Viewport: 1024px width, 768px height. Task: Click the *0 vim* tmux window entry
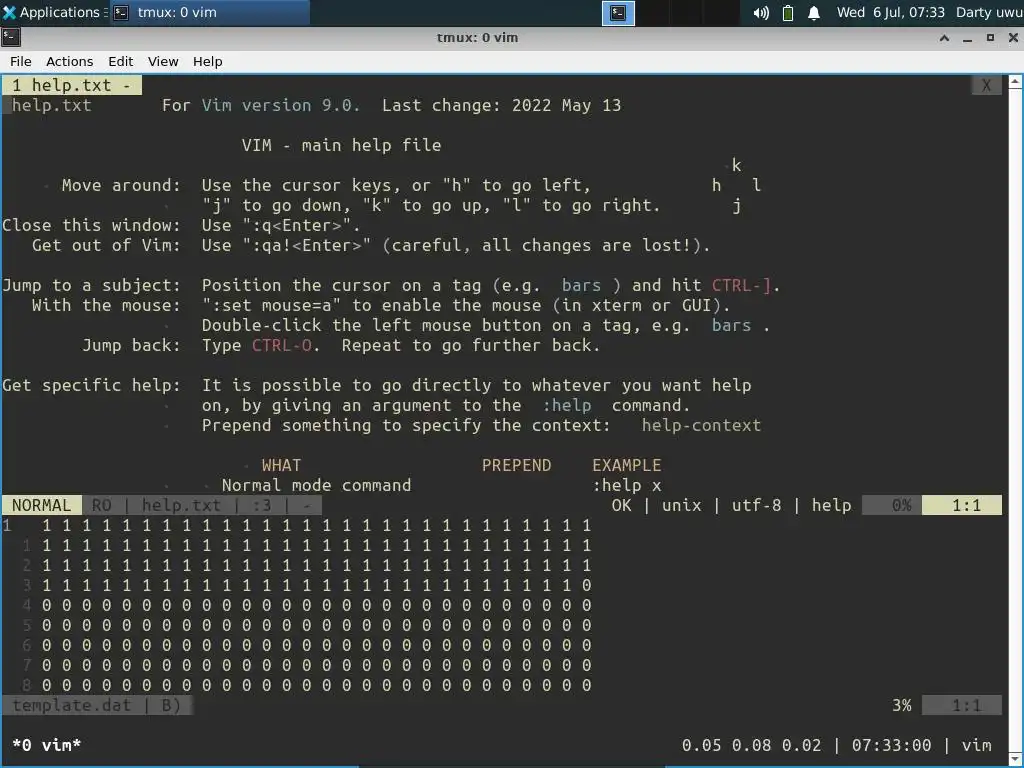click(46, 745)
